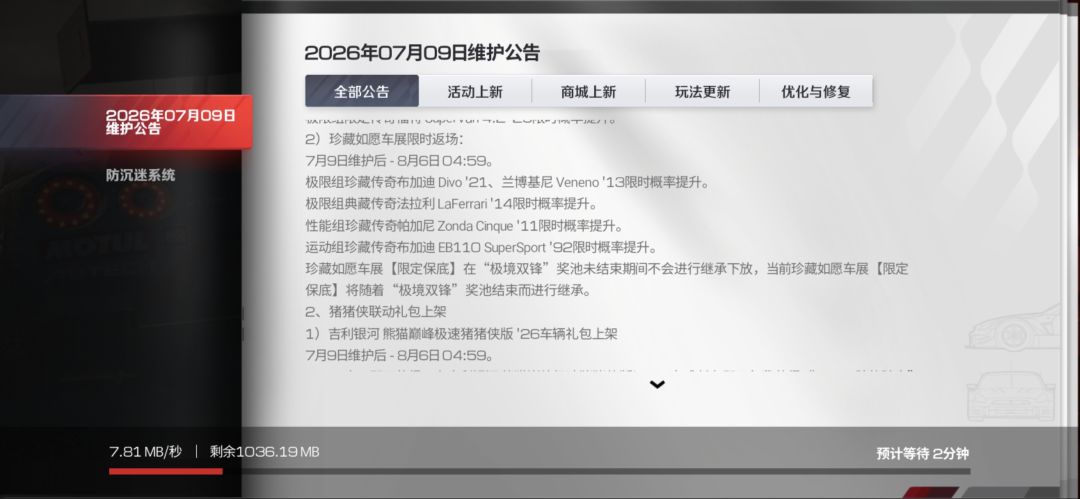Select the 全部公告 tab
This screenshot has width=1080, height=499.
(x=362, y=92)
